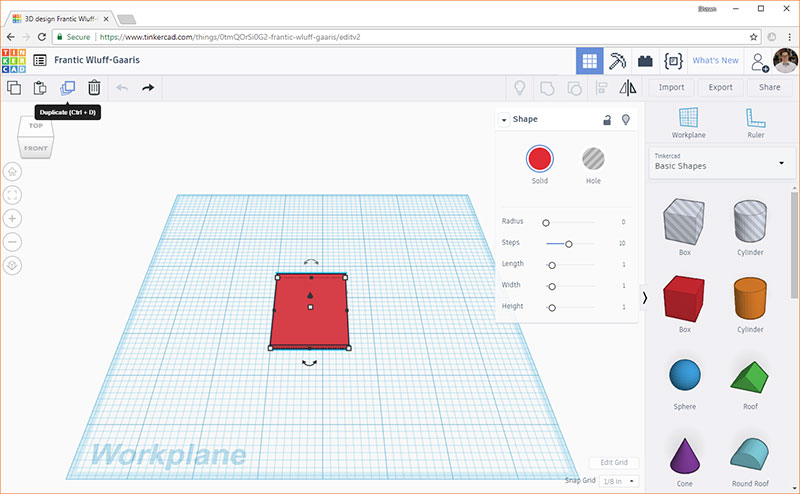Click the Paste clipboard icon

(40, 88)
